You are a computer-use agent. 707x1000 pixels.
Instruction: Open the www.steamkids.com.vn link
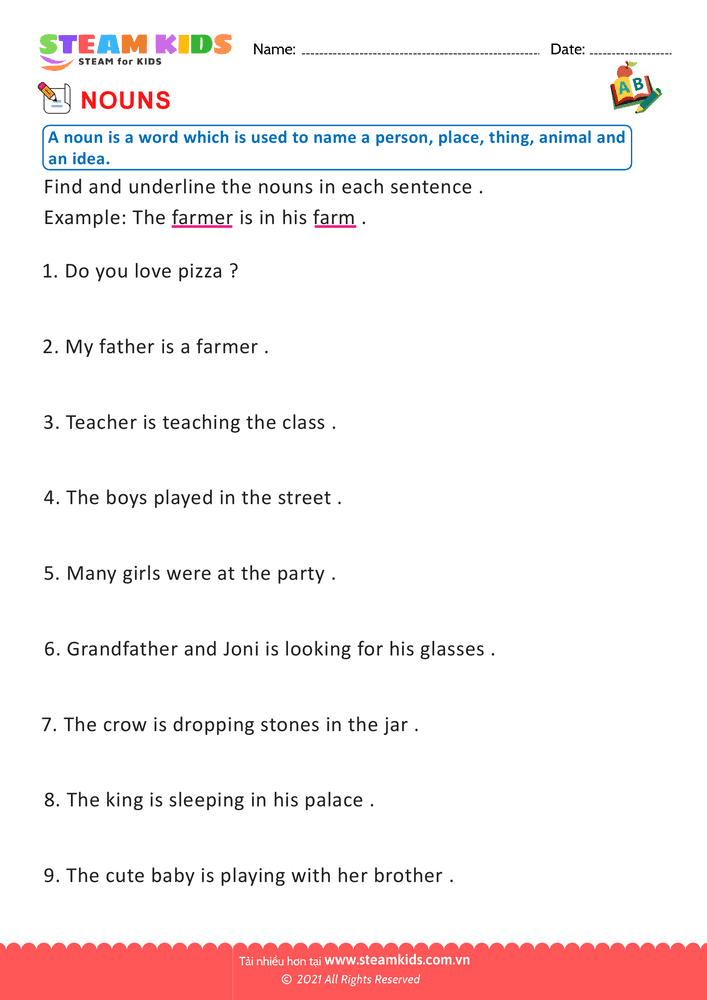(x=397, y=960)
